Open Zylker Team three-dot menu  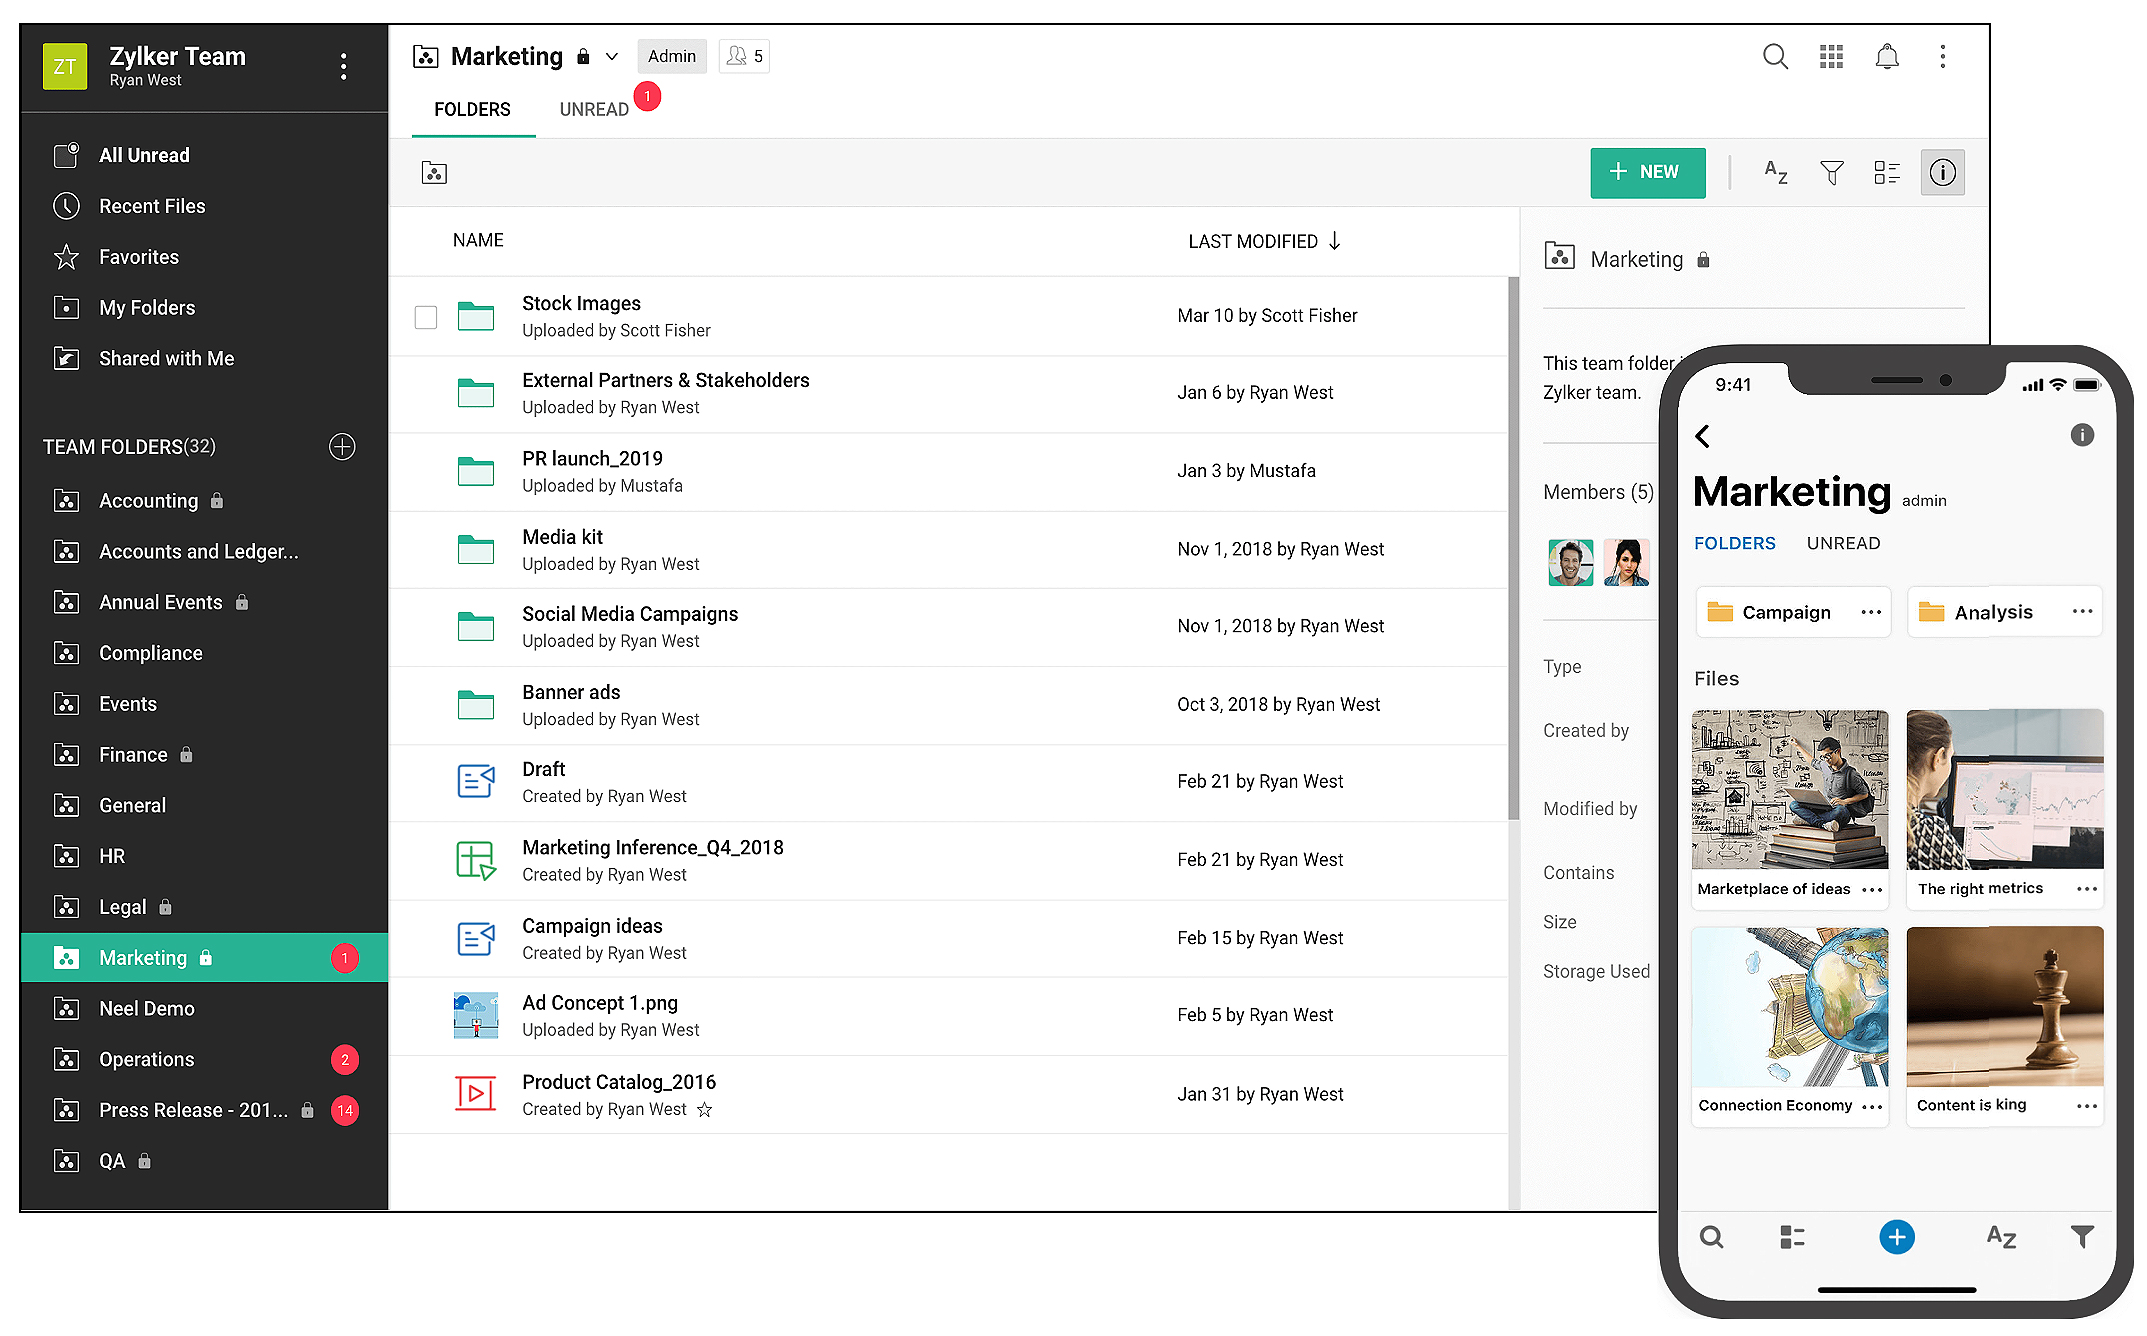pyautogui.click(x=344, y=67)
